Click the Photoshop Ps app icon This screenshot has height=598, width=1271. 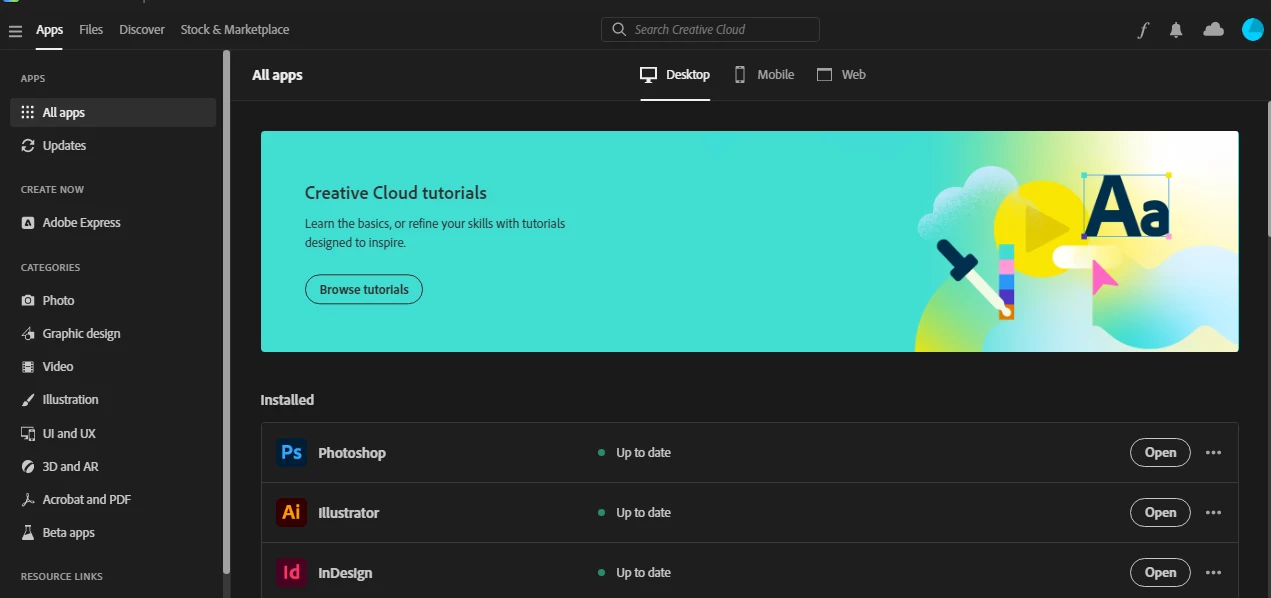pos(291,453)
